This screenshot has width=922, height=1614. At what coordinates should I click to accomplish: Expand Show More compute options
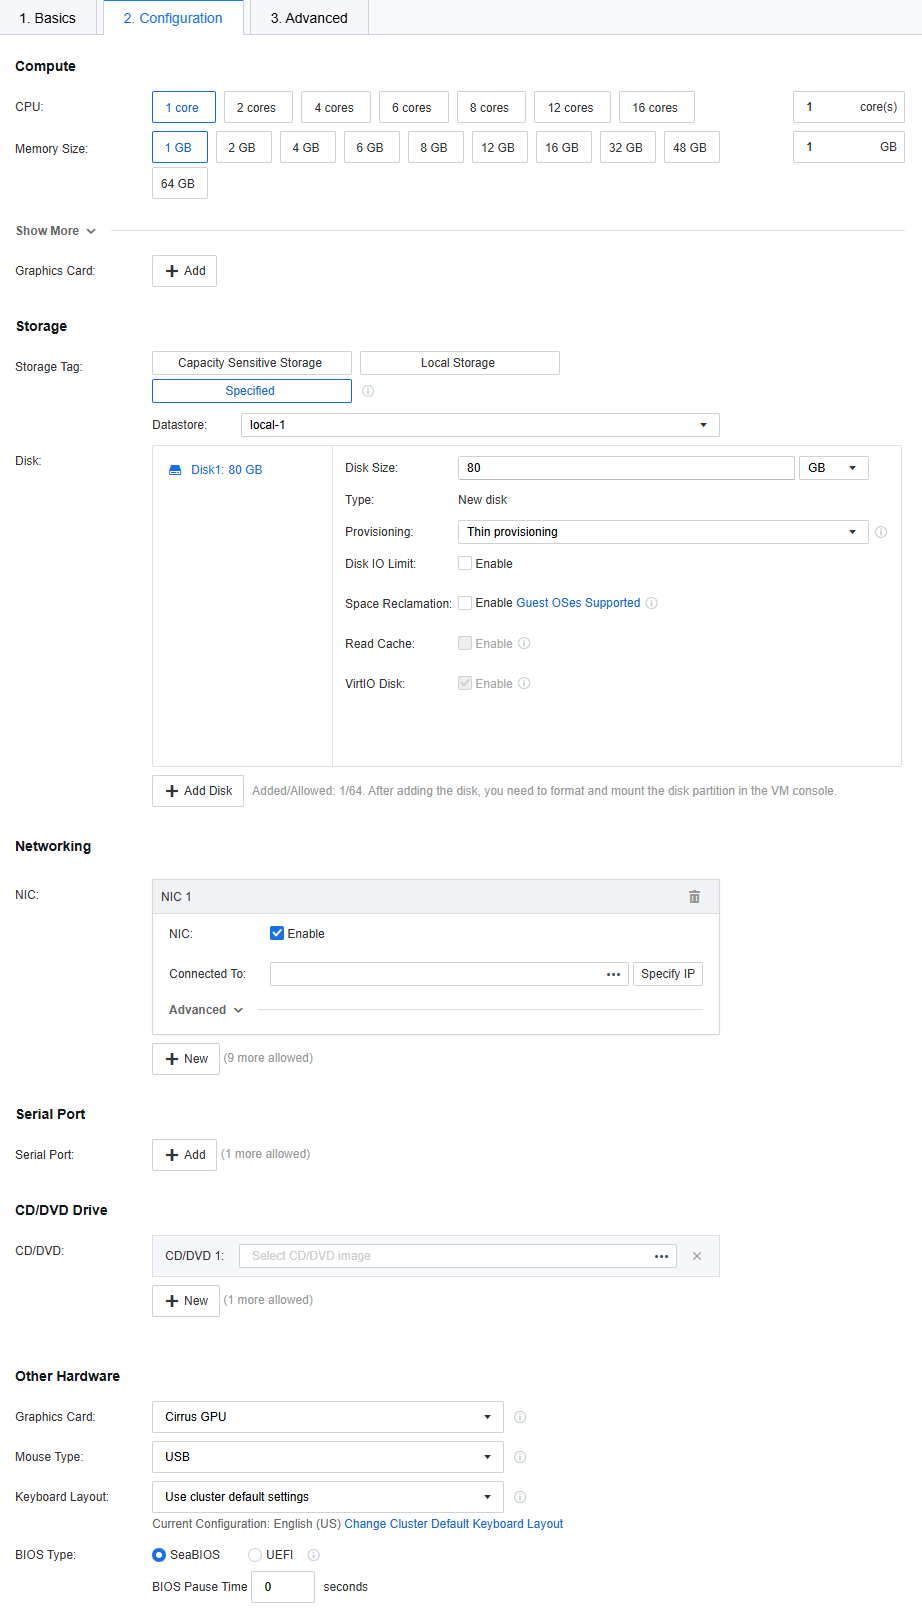click(56, 231)
